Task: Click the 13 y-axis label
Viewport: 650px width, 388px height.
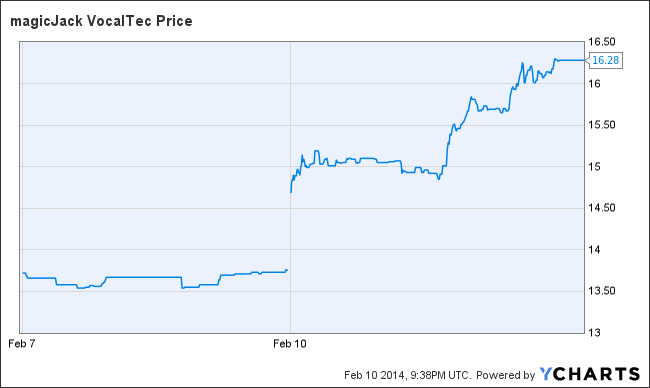Action: pos(594,332)
